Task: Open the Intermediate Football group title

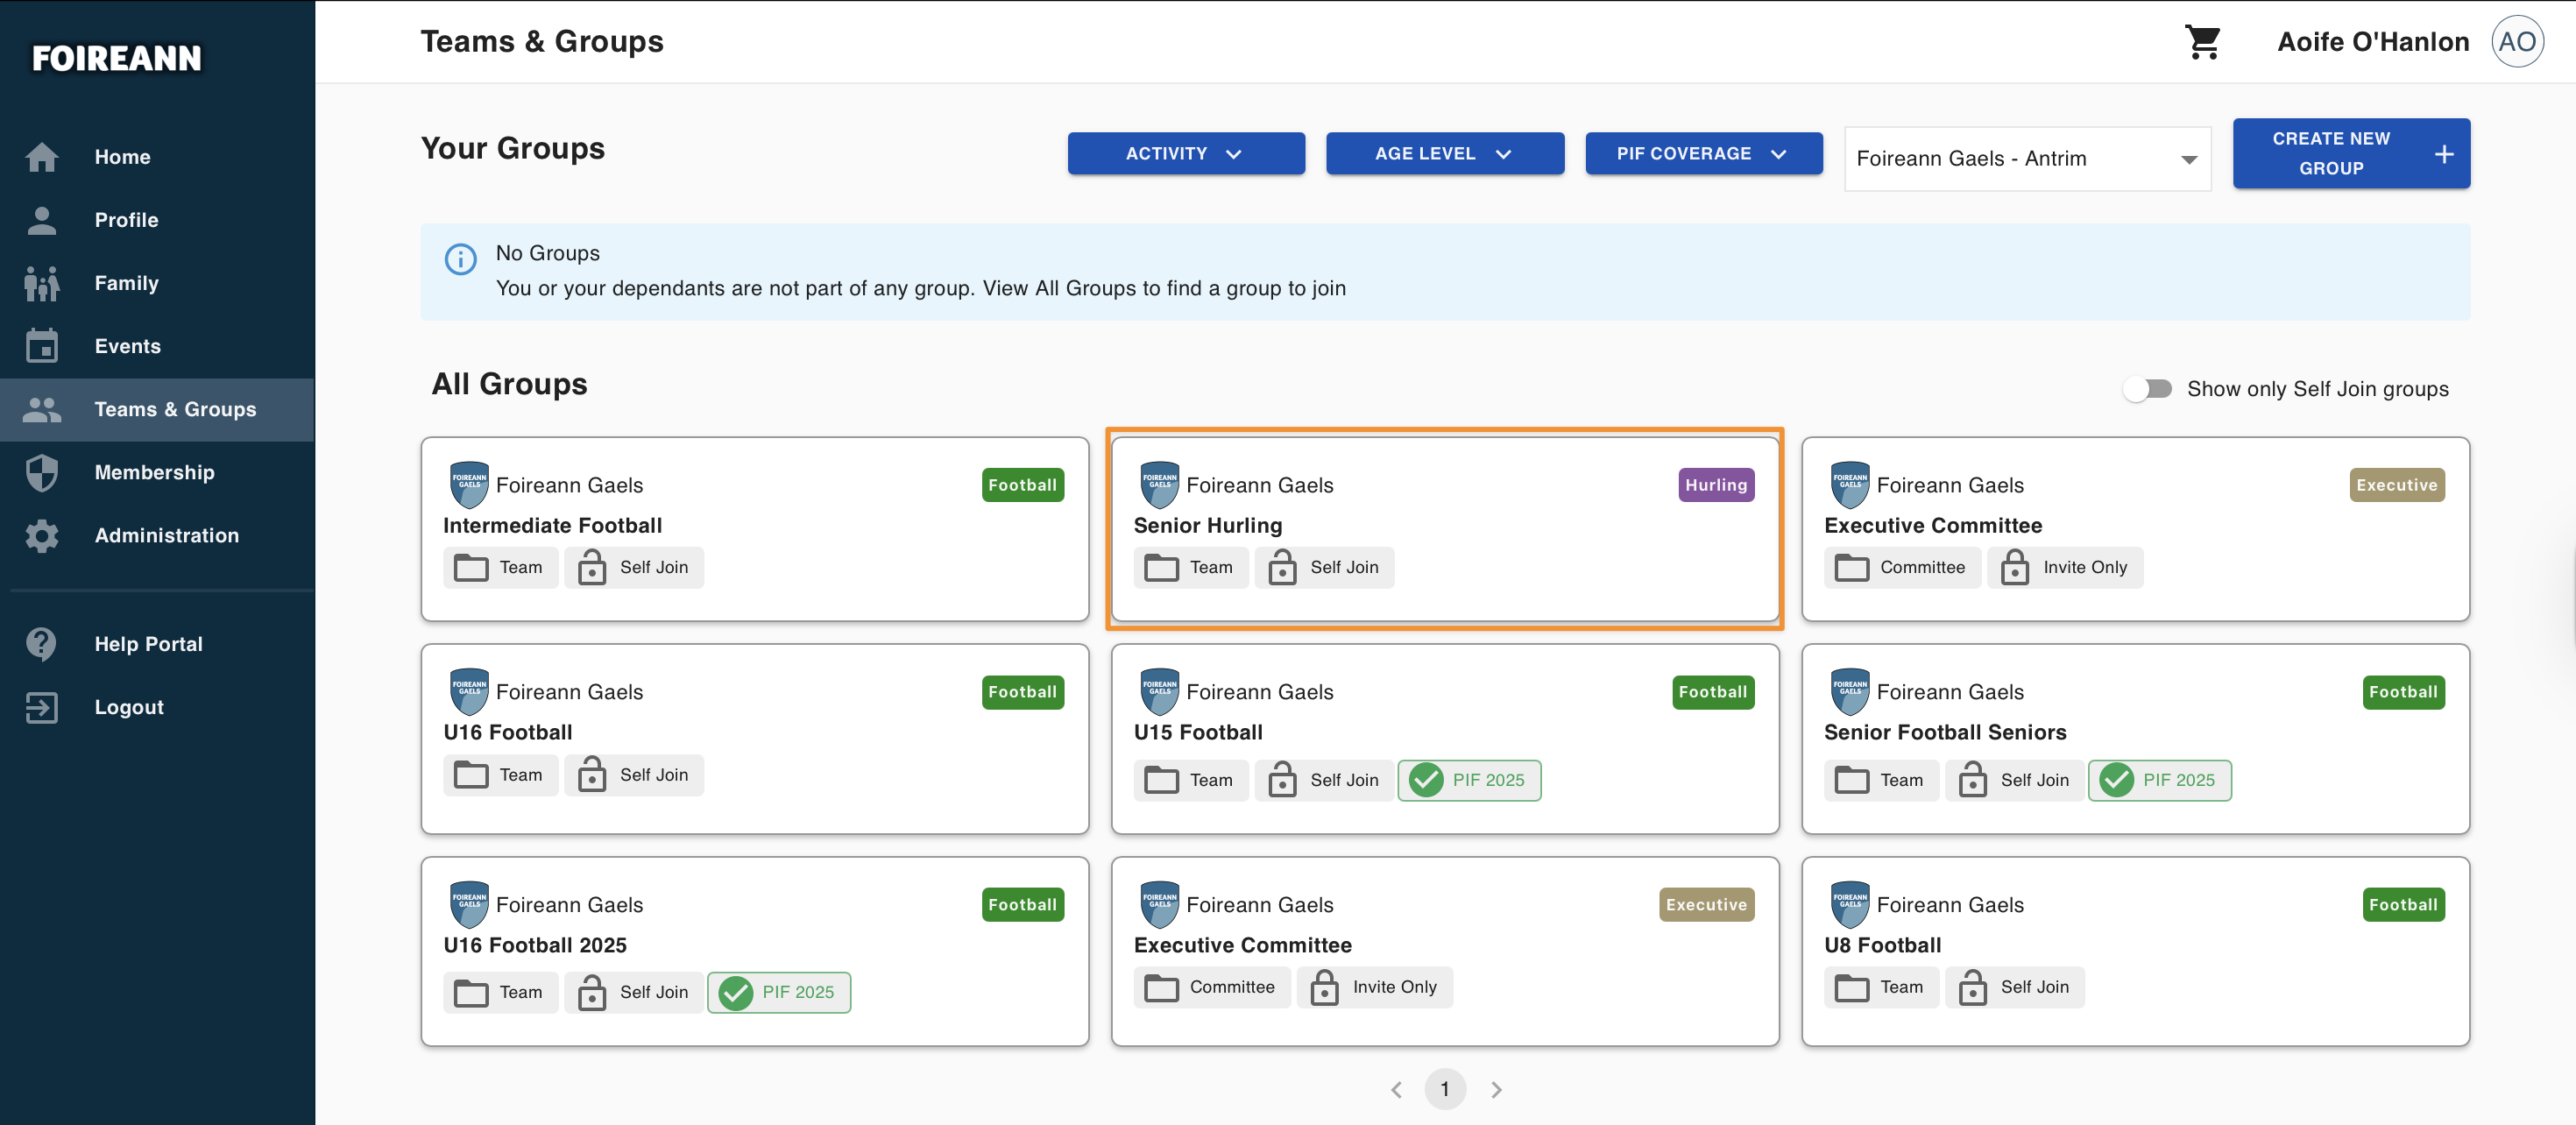Action: pyautogui.click(x=552, y=526)
